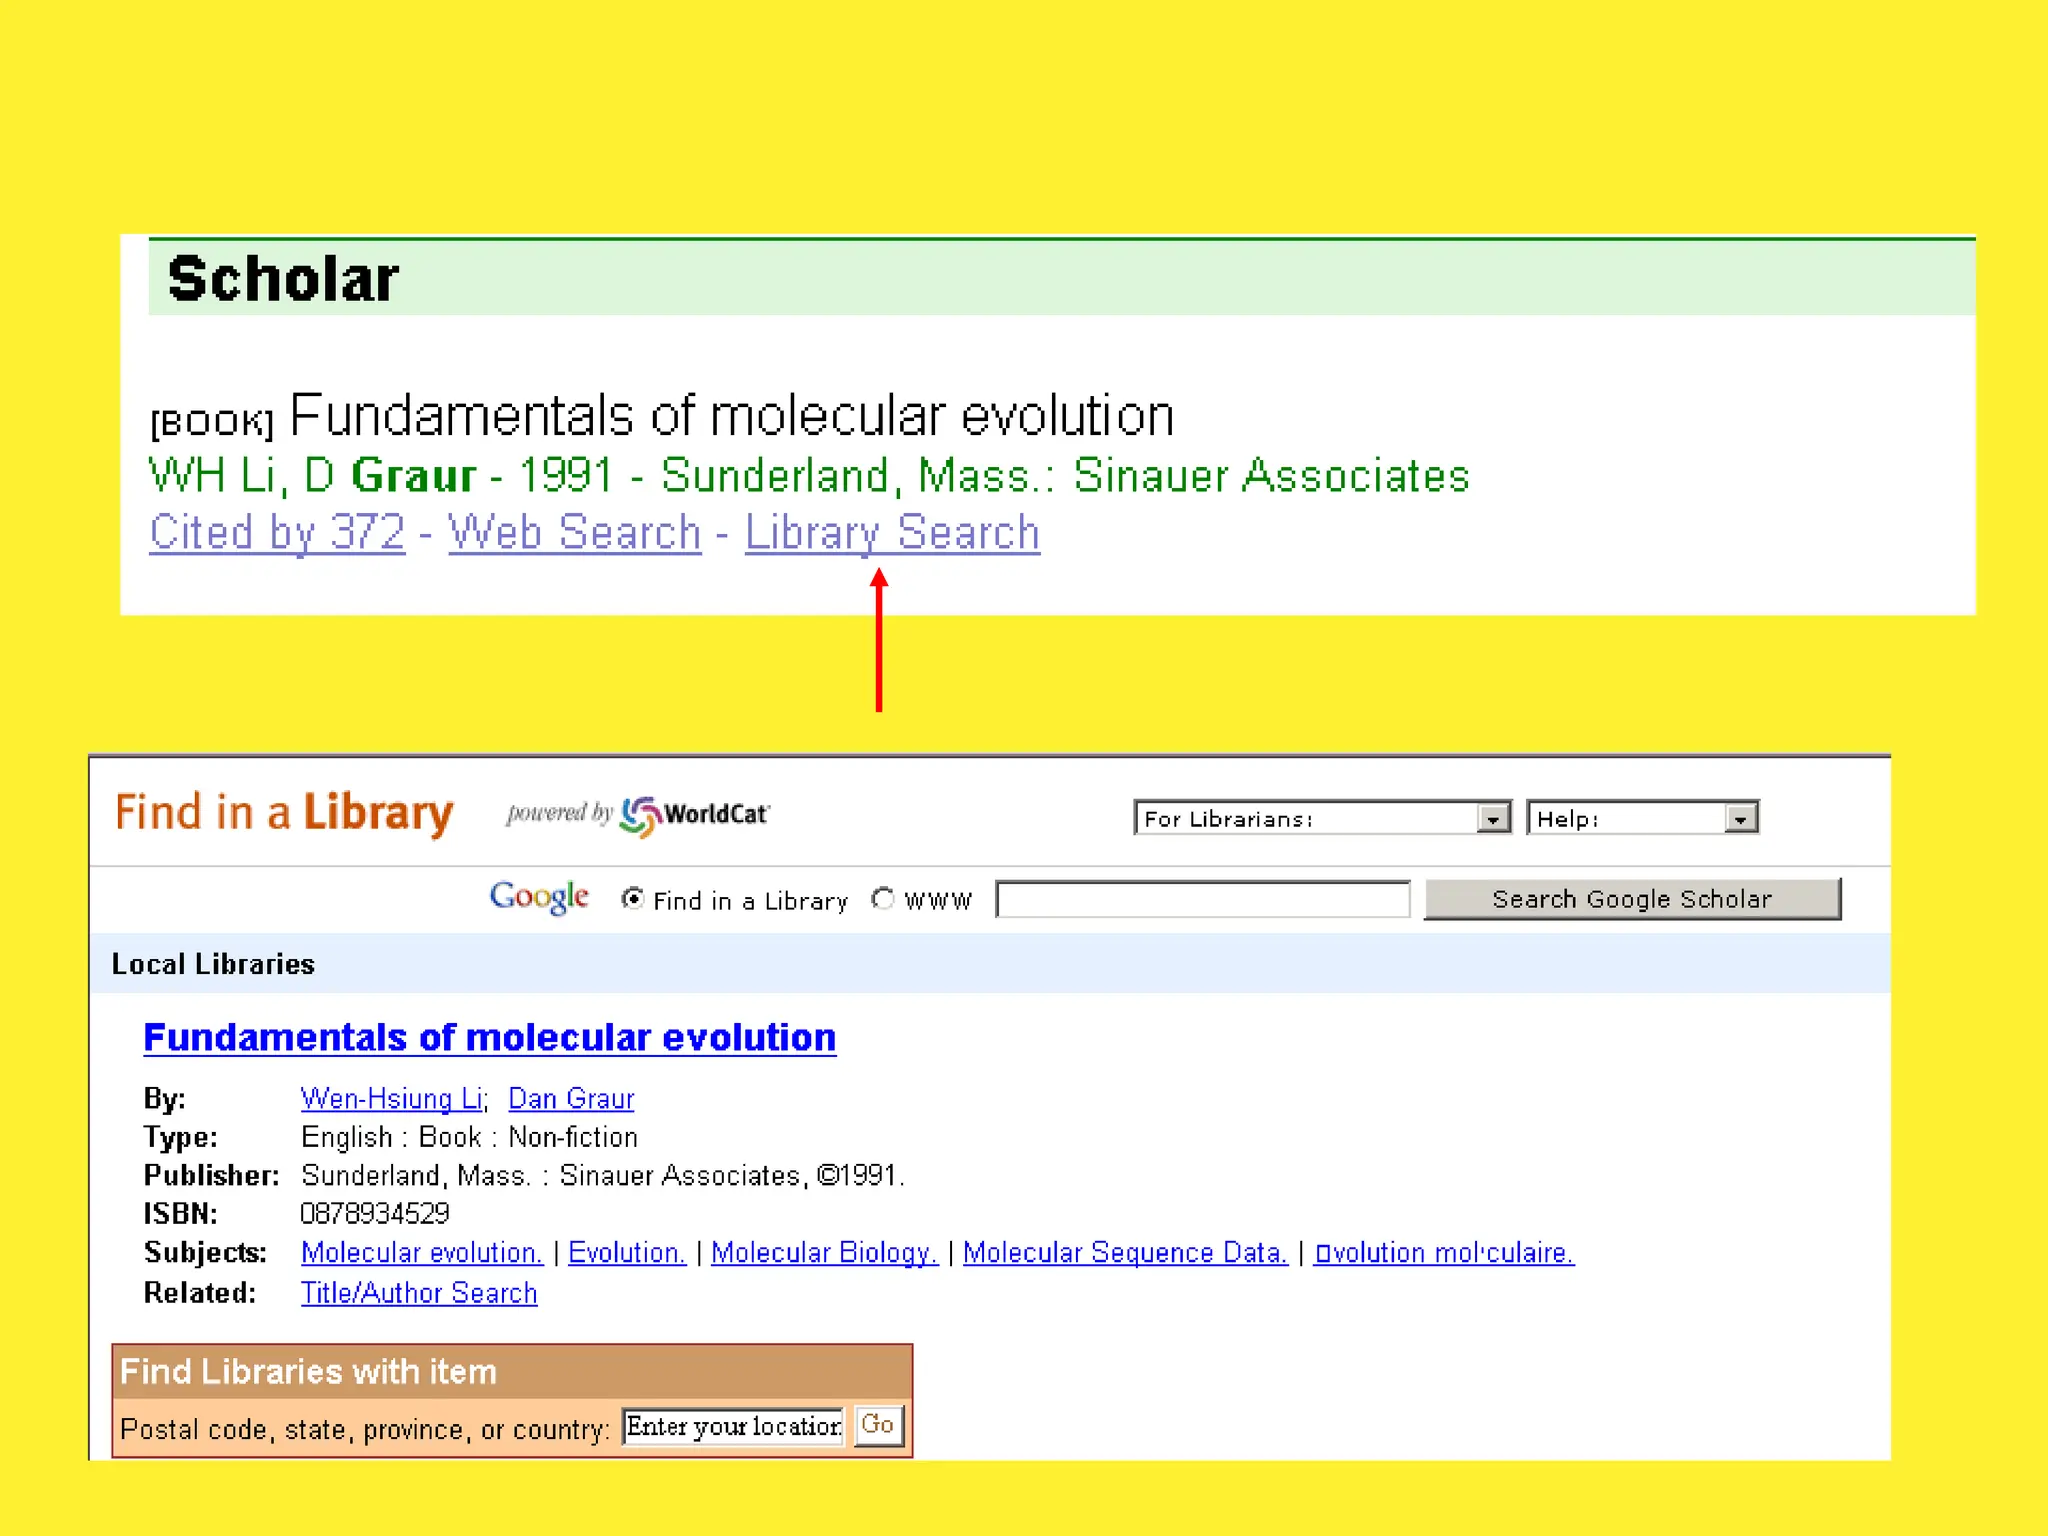Click the Enter your location field
The width and height of the screenshot is (2048, 1536).
click(x=733, y=1426)
